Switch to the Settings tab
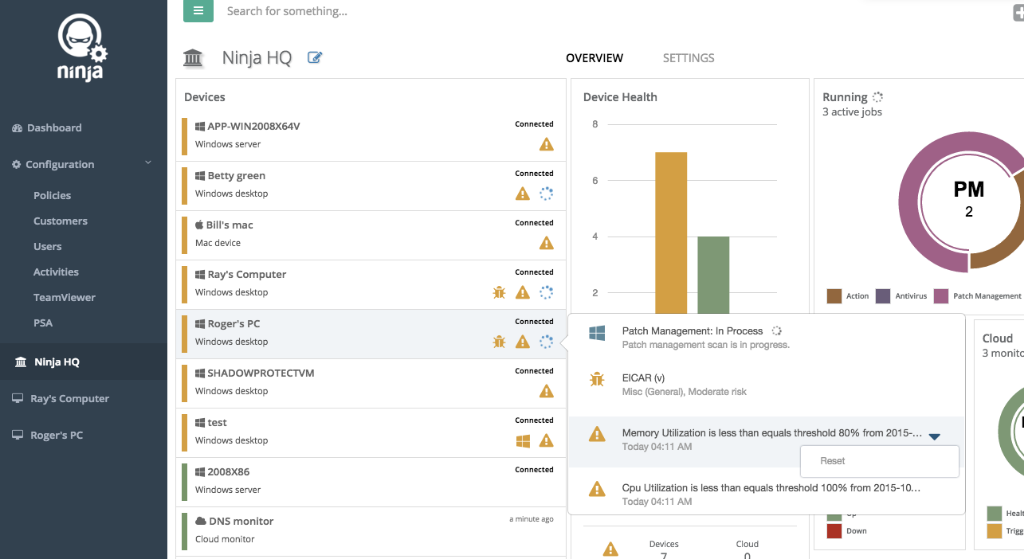The width and height of the screenshot is (1024, 559). (688, 58)
